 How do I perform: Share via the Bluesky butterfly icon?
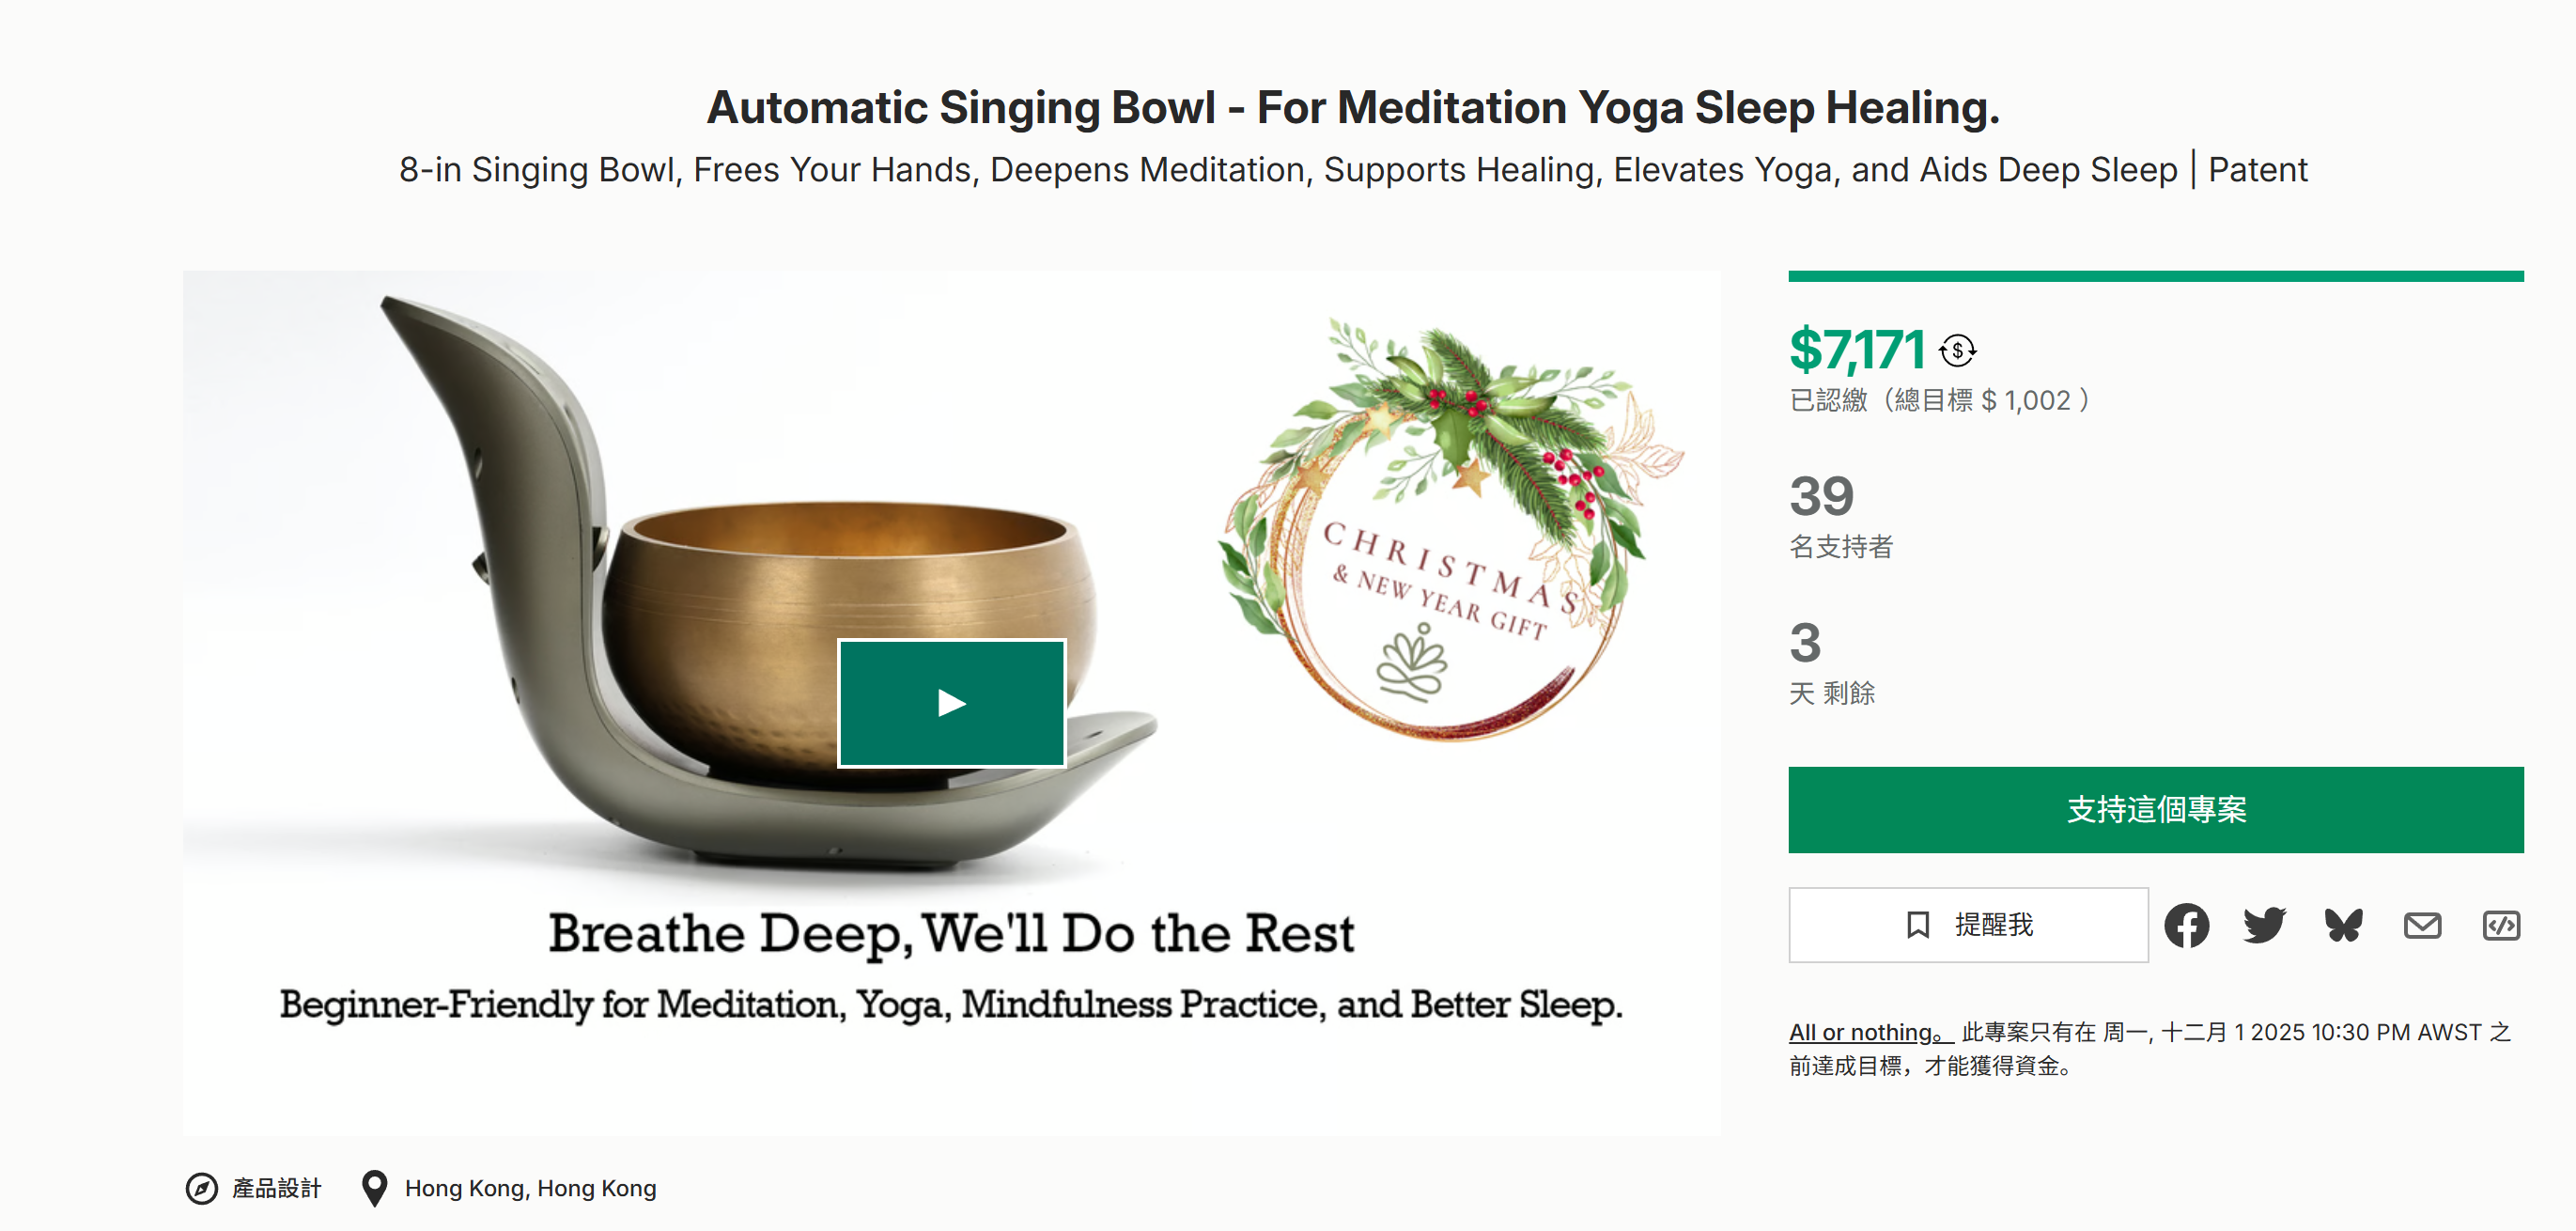pyautogui.click(x=2343, y=925)
